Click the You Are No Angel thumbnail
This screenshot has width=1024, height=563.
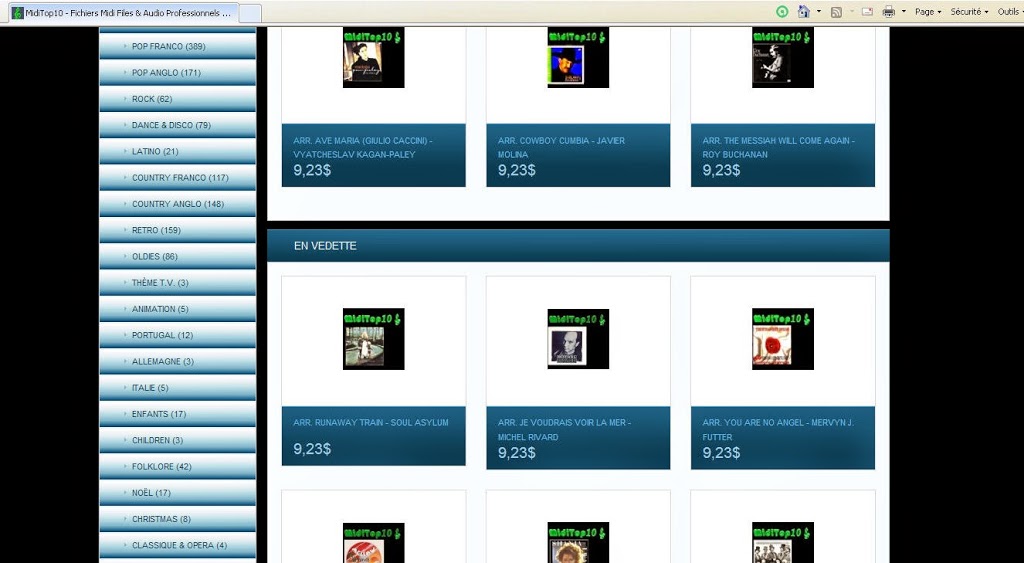(782, 338)
